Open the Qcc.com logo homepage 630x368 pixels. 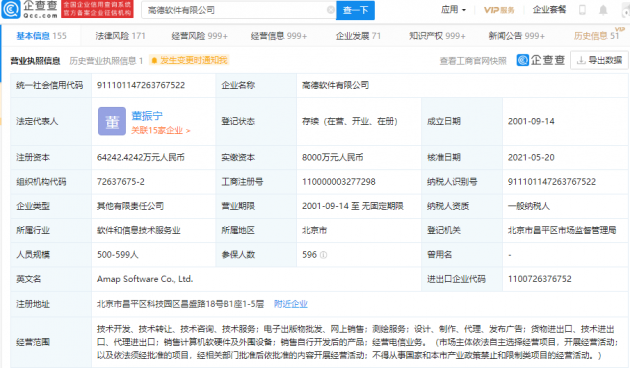pyautogui.click(x=30, y=9)
